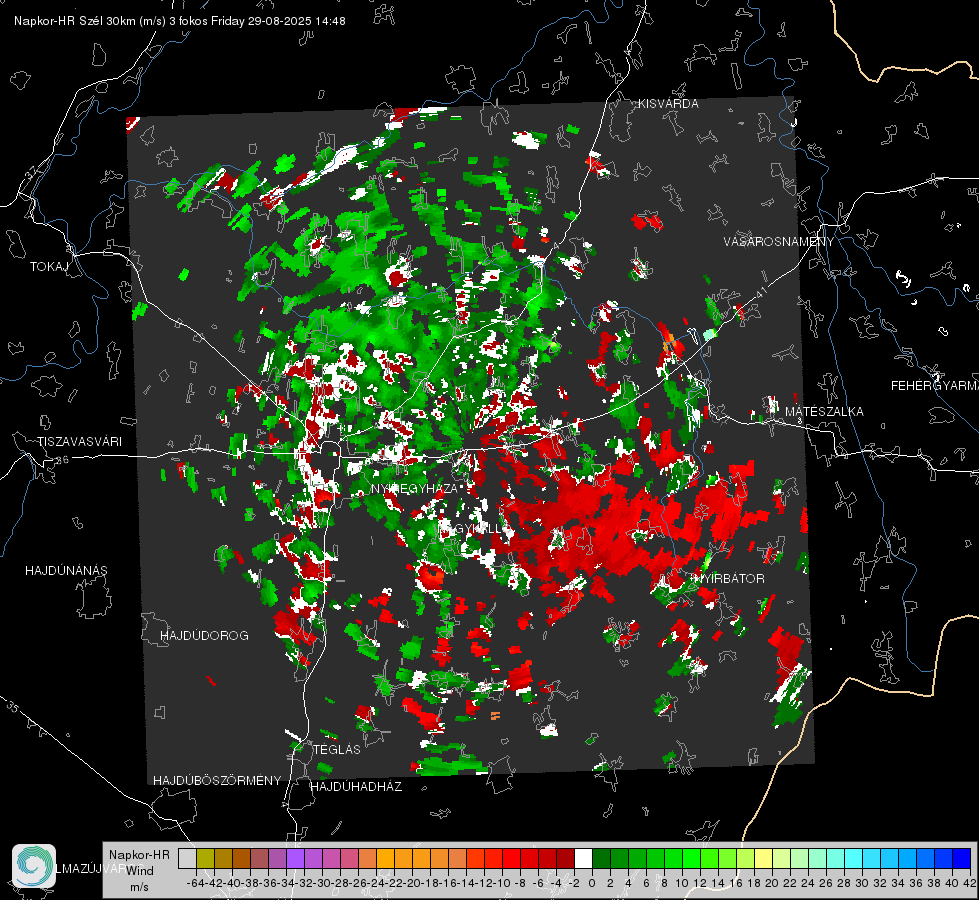Select the VÁSÁROSNAMÉNY city label

pos(779,242)
